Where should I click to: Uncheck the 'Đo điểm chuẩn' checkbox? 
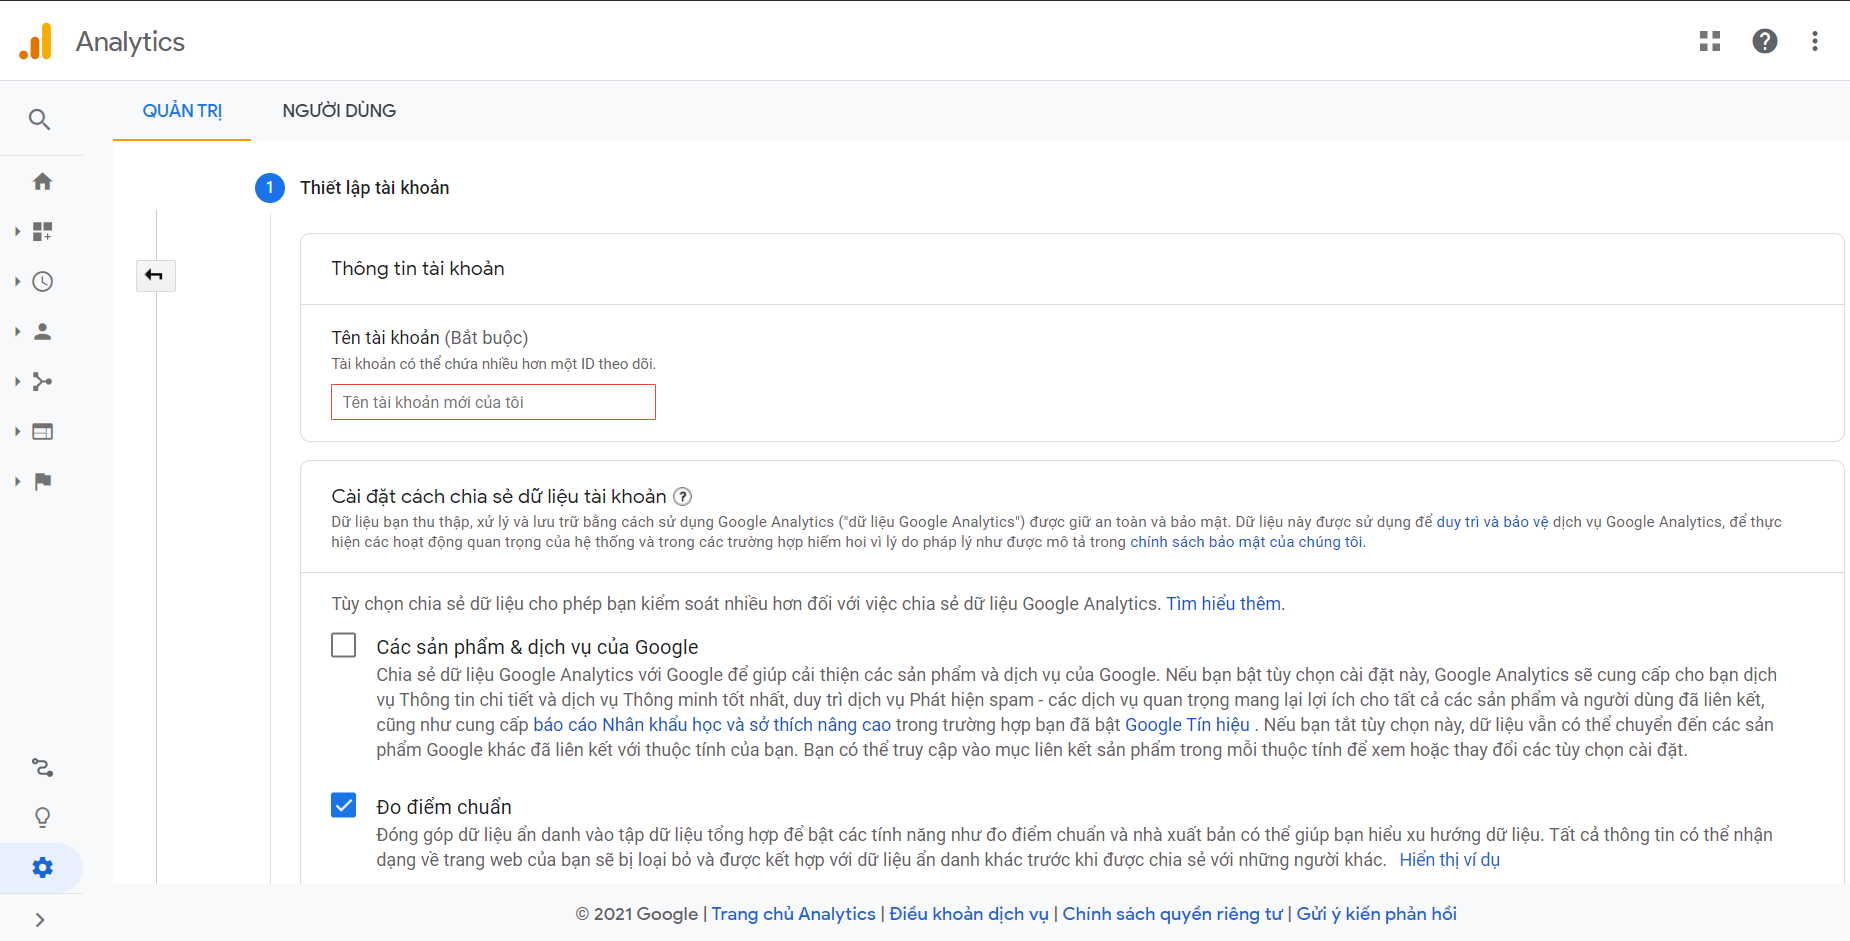coord(344,806)
